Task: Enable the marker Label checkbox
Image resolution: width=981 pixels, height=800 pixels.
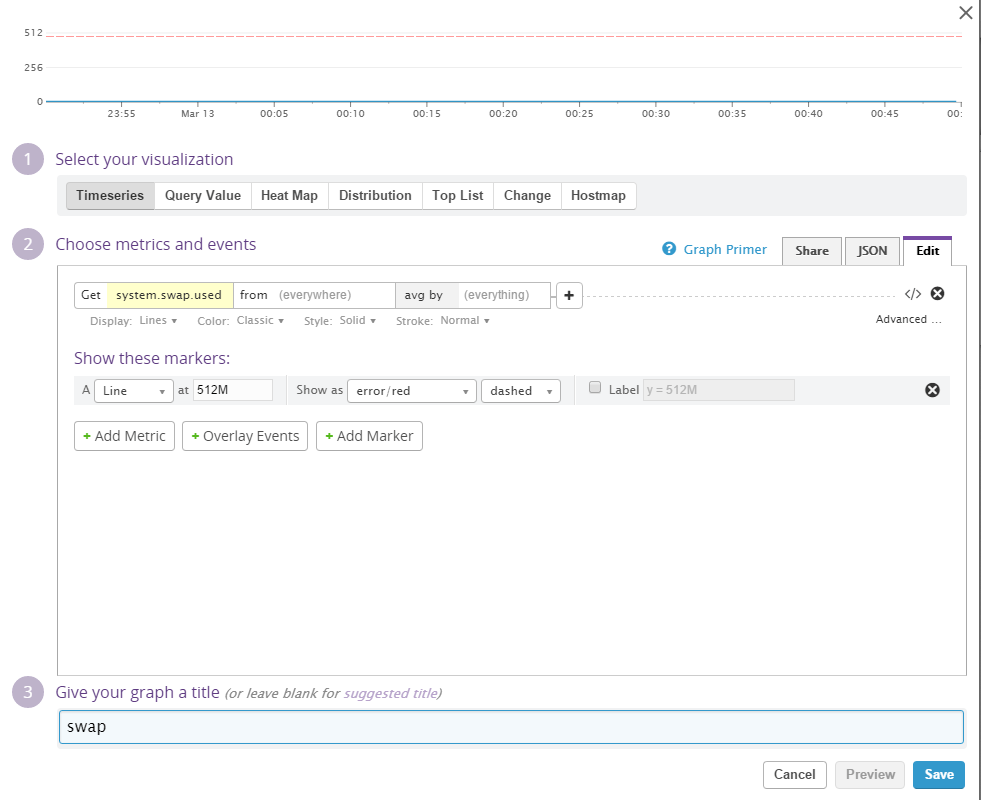Action: pos(595,388)
